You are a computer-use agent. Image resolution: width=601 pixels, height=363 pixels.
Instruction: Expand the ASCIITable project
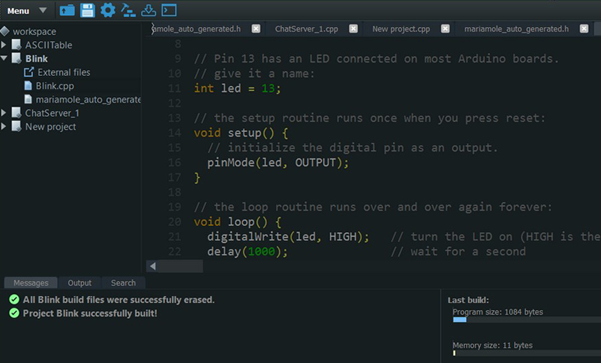pos(3,45)
